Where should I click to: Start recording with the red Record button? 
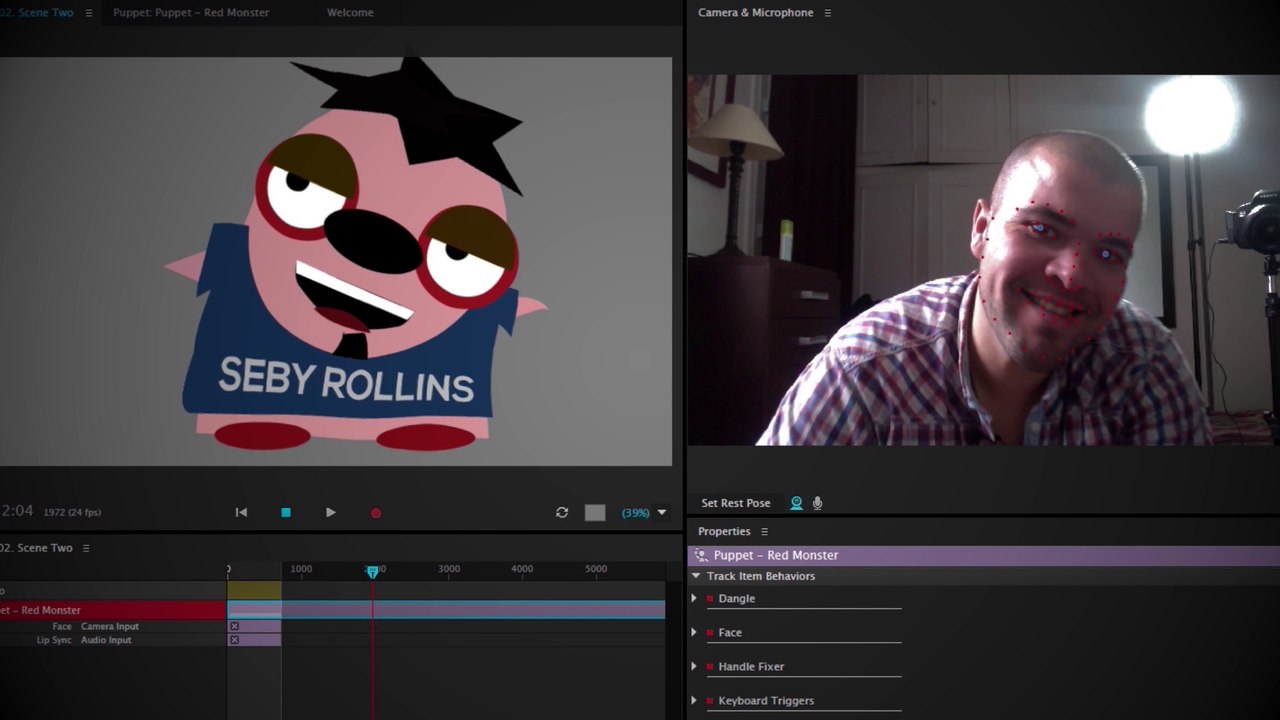point(376,513)
